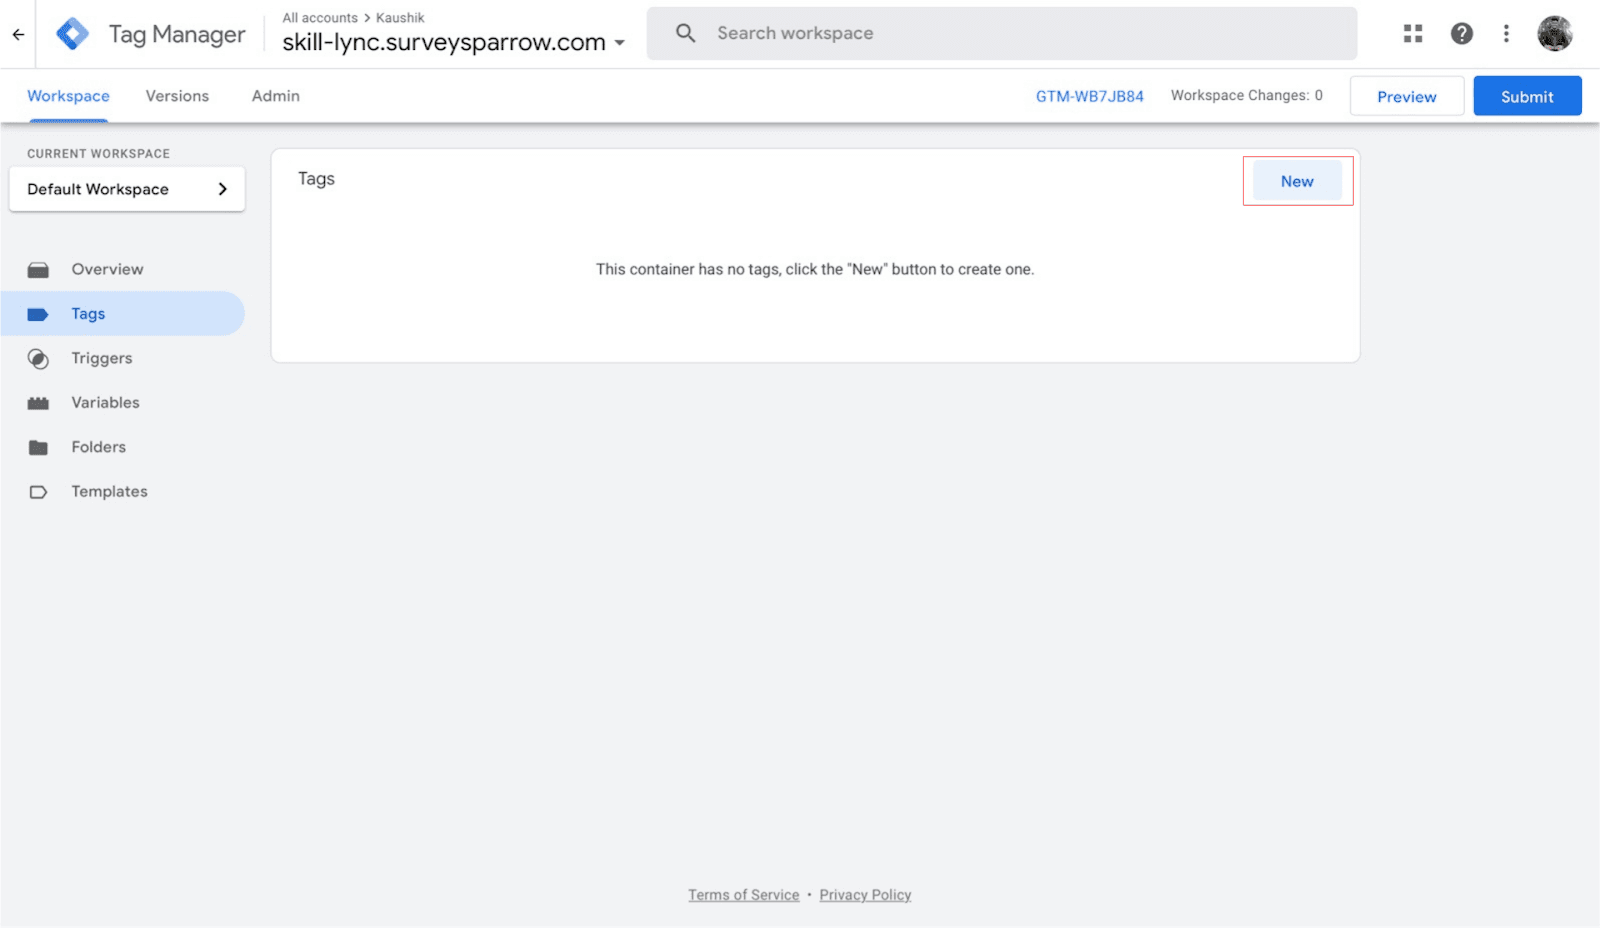Select Triggers in the sidebar
This screenshot has height=928, width=1600.
[101, 358]
